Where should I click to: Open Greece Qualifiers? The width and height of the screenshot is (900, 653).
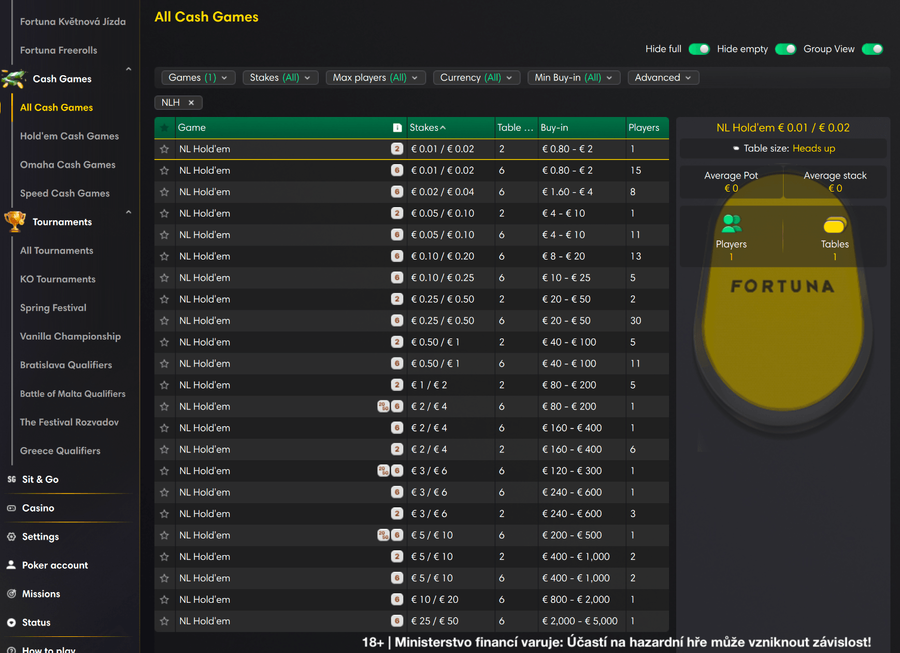[60, 451]
